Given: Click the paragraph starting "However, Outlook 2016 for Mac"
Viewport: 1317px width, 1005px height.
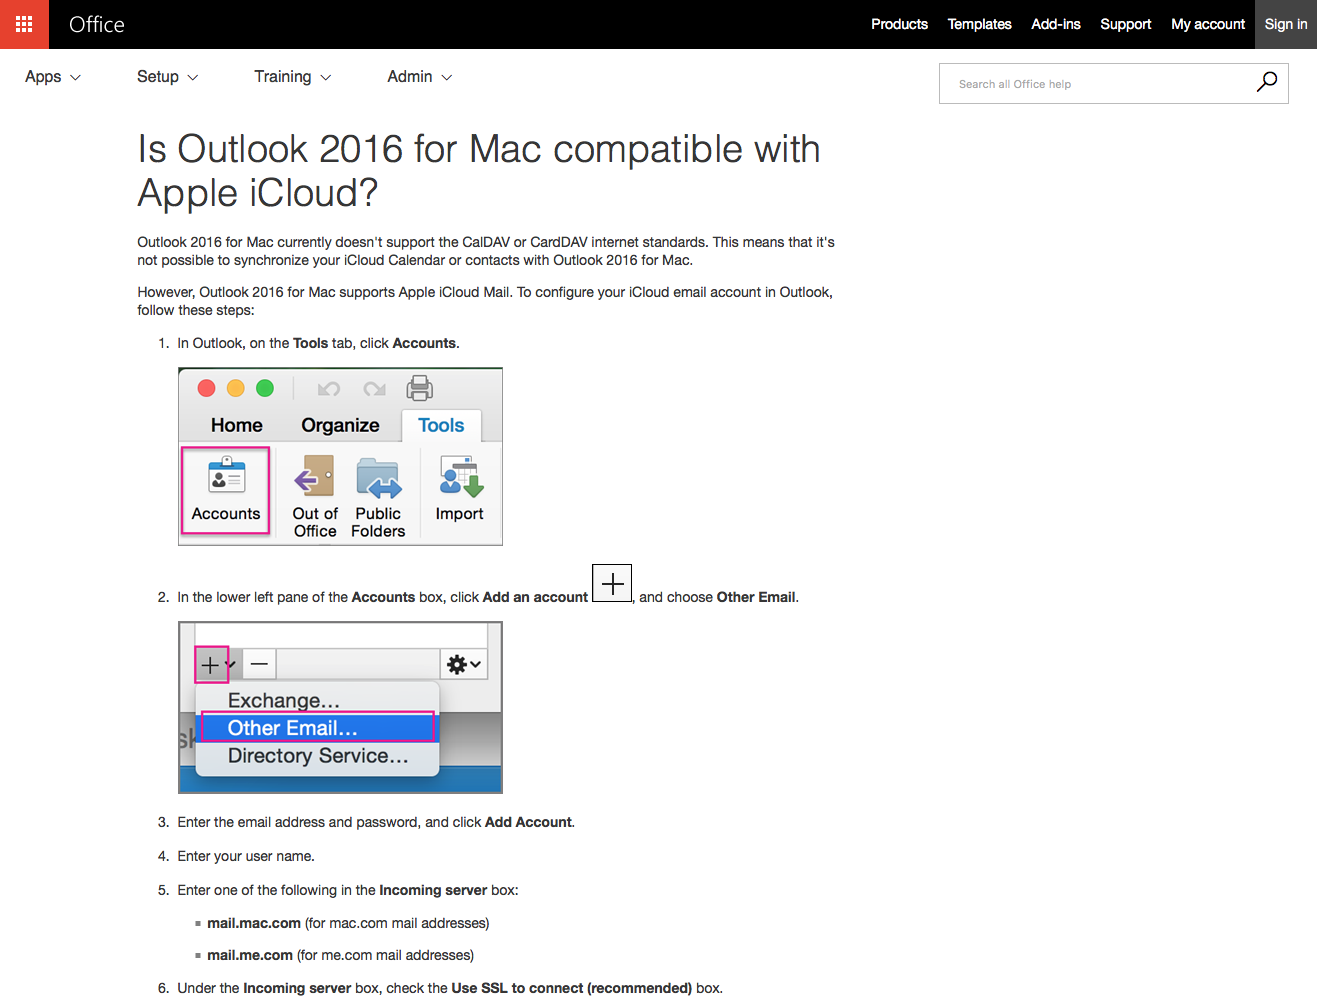Looking at the screenshot, I should [485, 301].
